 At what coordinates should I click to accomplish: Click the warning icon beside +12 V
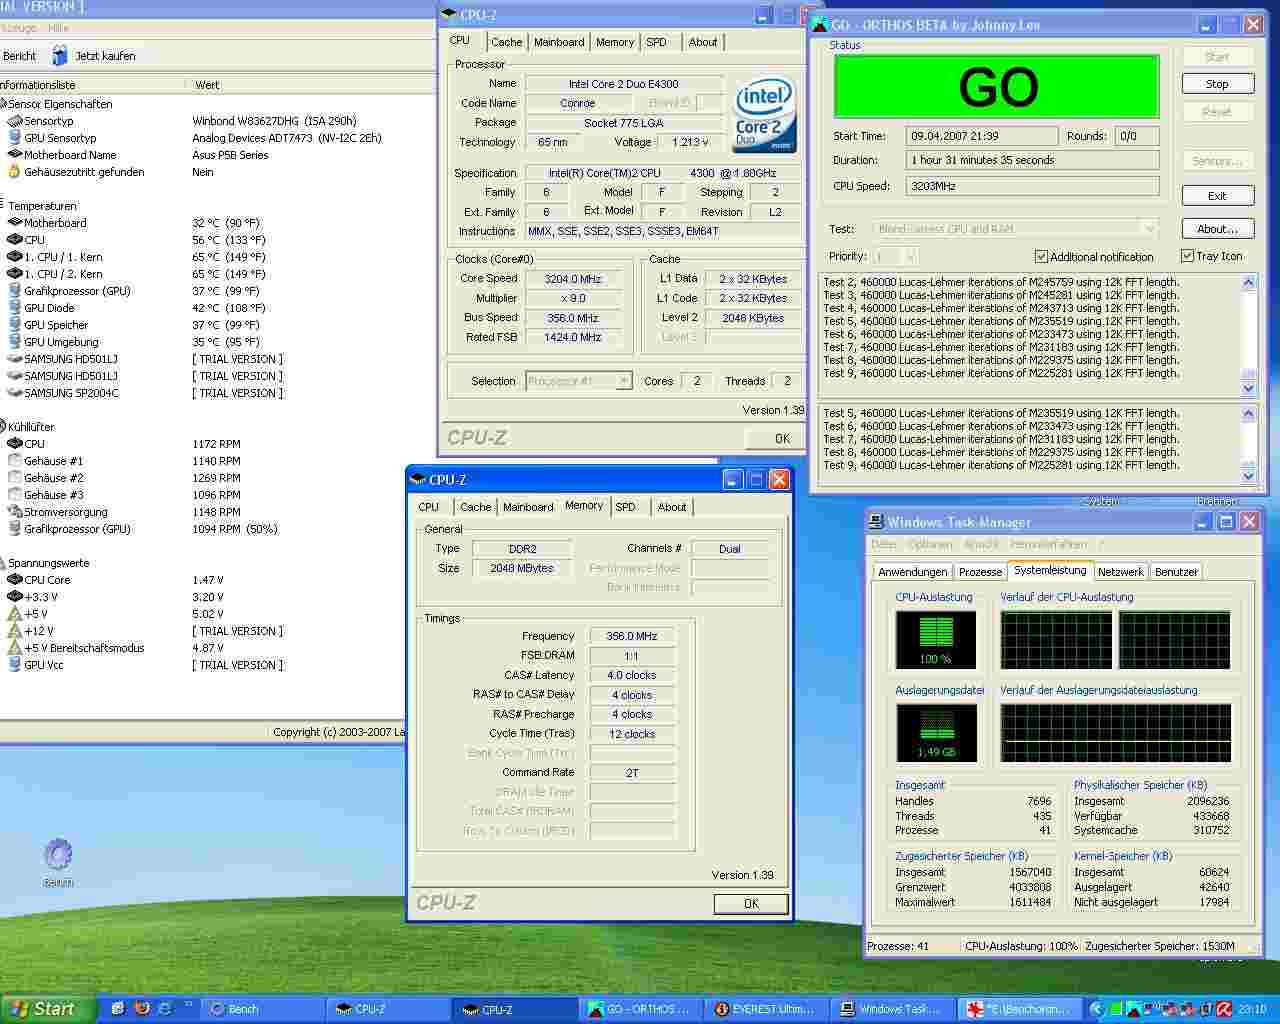pos(14,631)
